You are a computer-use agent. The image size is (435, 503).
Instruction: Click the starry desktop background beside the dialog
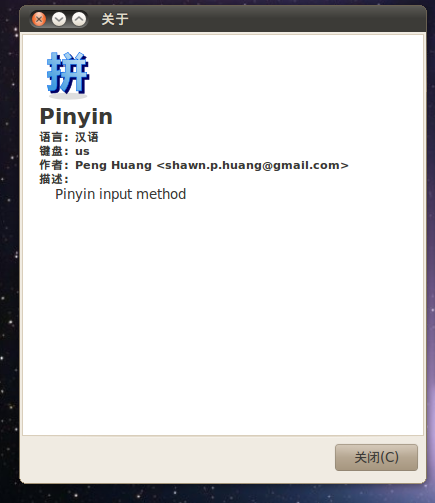click(x=9, y=253)
